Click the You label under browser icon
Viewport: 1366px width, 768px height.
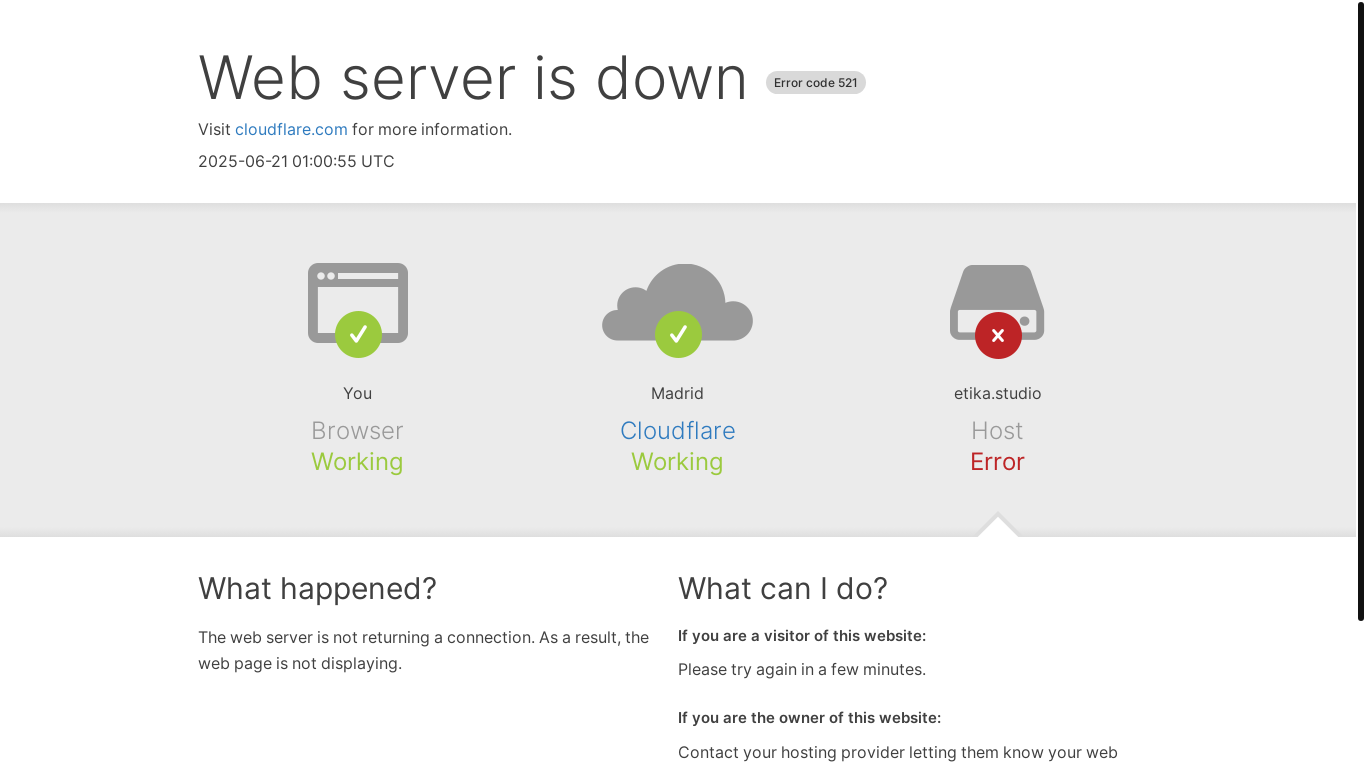(x=357, y=393)
